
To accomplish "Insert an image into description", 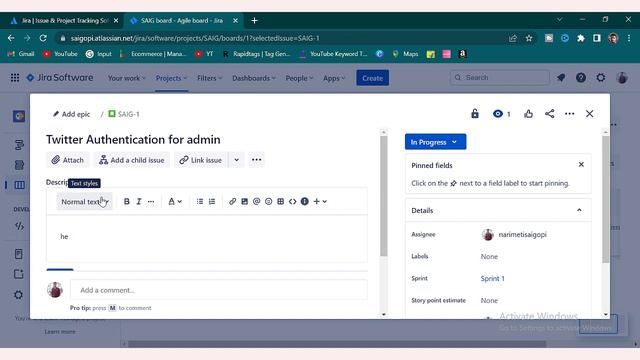I will 244,201.
